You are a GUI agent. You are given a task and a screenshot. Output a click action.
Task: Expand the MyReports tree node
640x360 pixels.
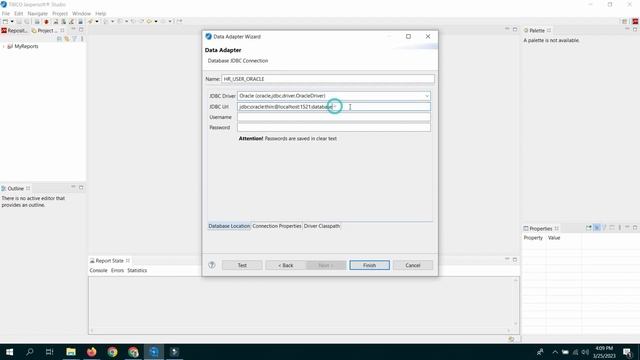(4, 47)
